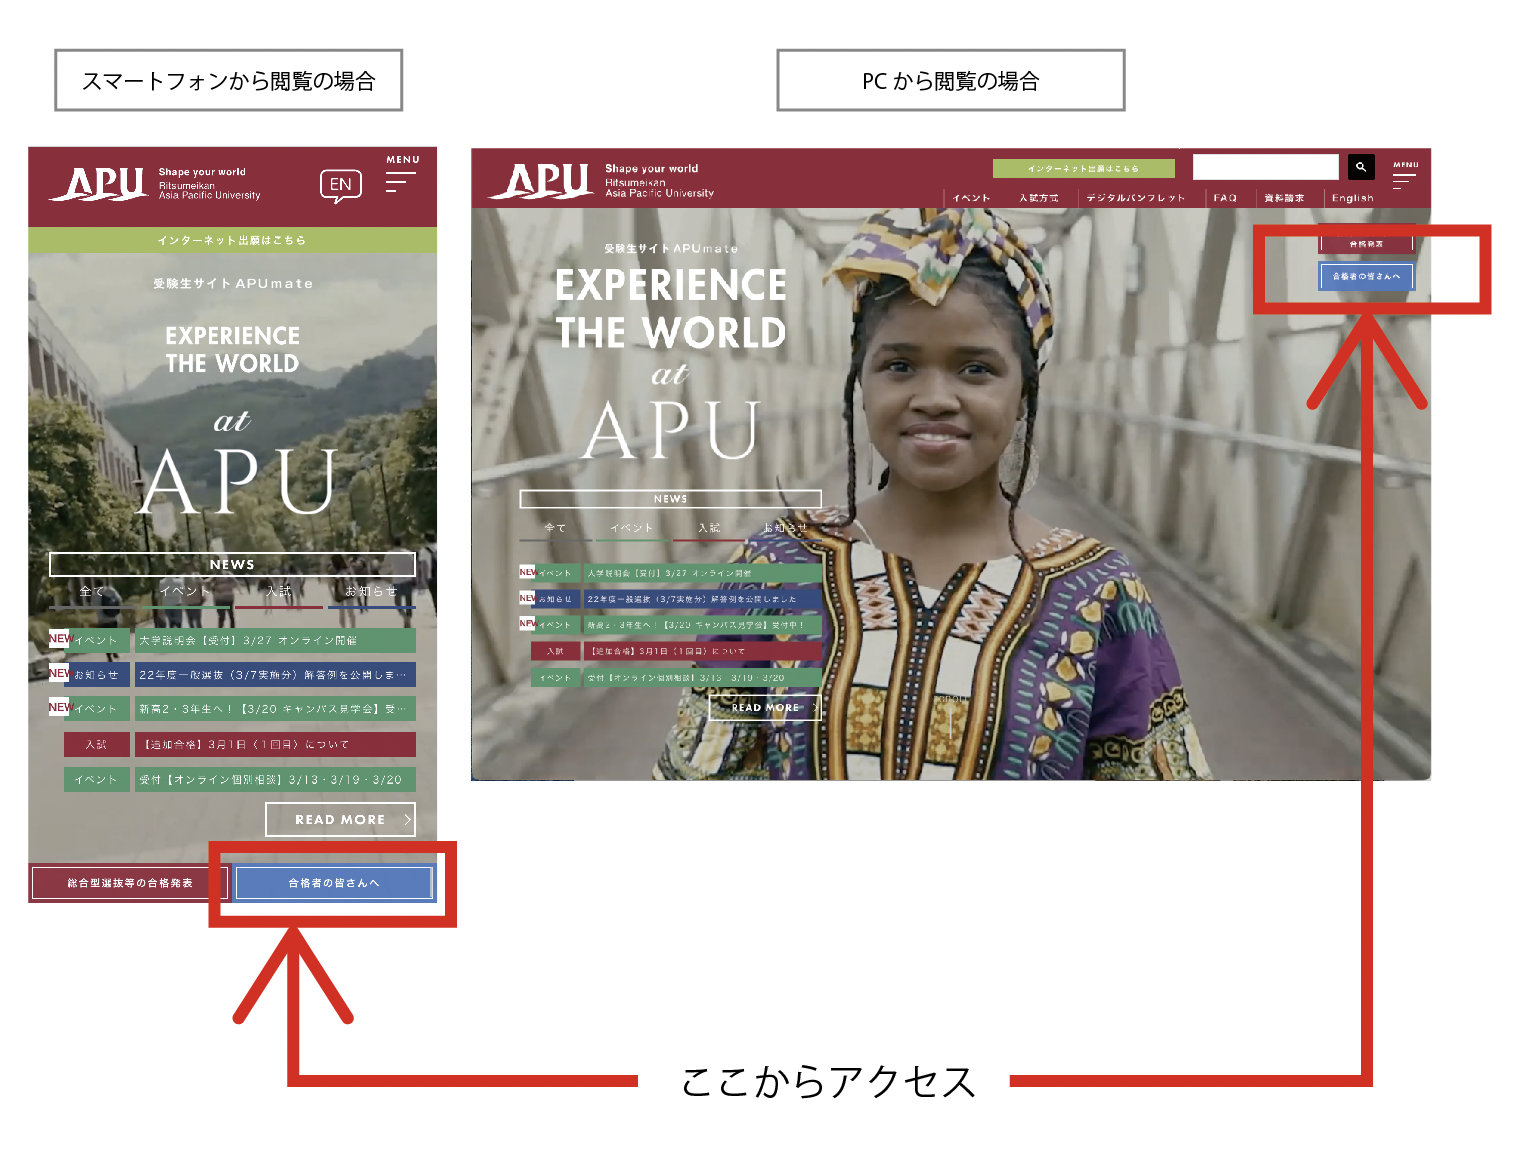Click the READ MORE chevron arrow on mobile
Viewport: 1516px width, 1154px height.
point(406,819)
